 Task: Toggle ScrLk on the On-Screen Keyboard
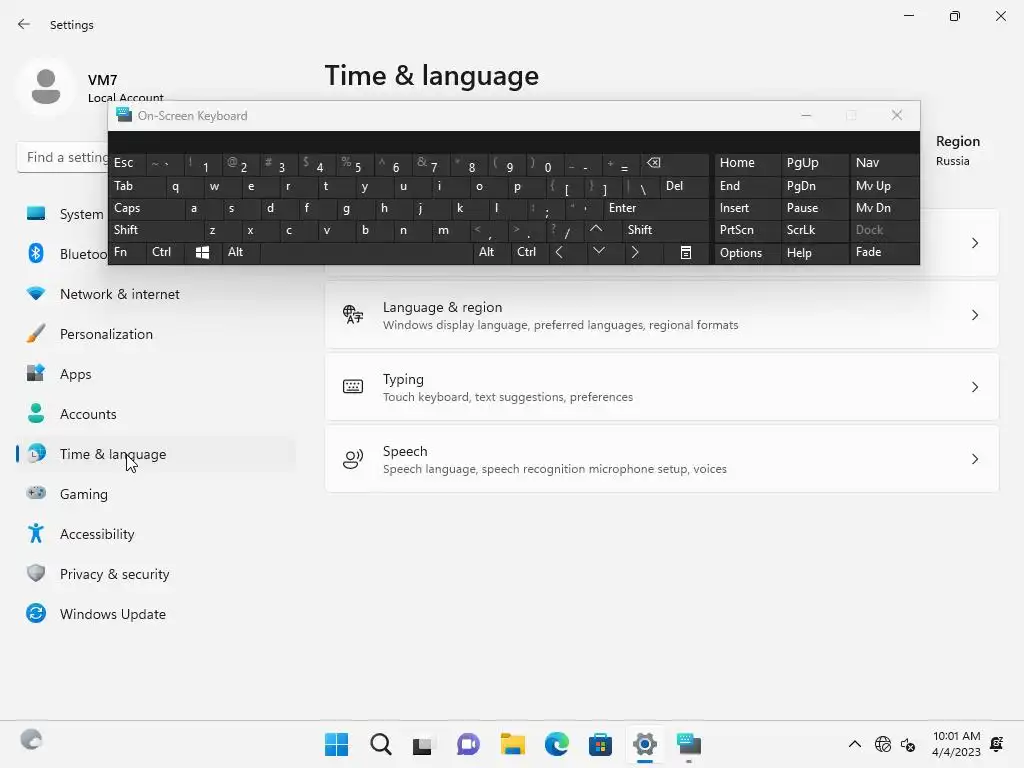814,230
